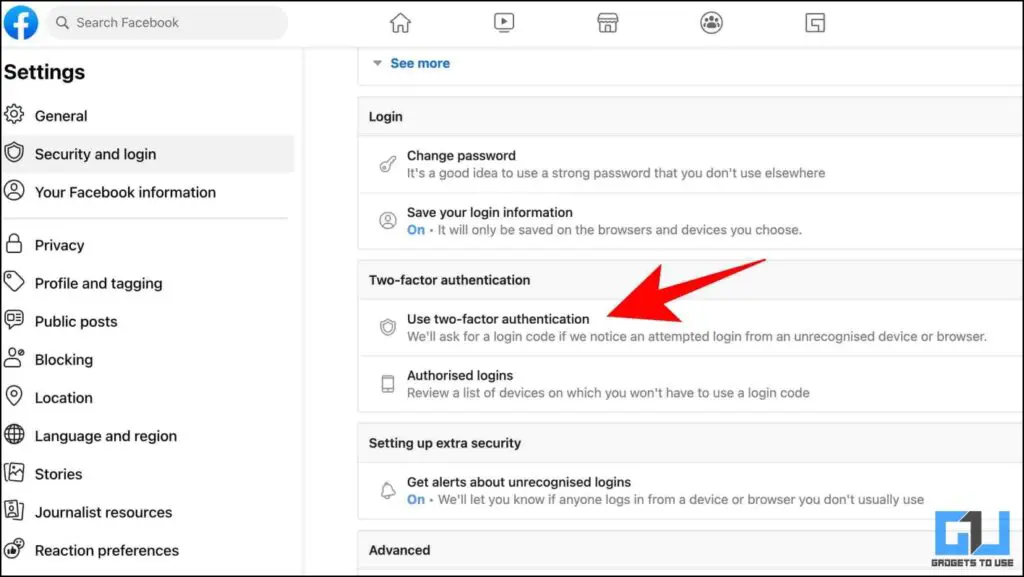Click the Blocking icon
The image size is (1024, 577).
coord(14,358)
